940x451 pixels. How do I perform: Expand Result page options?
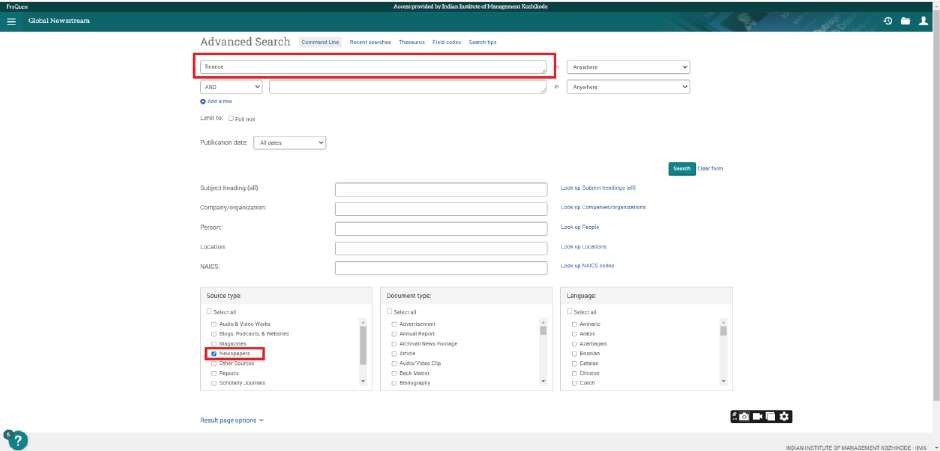(232, 421)
